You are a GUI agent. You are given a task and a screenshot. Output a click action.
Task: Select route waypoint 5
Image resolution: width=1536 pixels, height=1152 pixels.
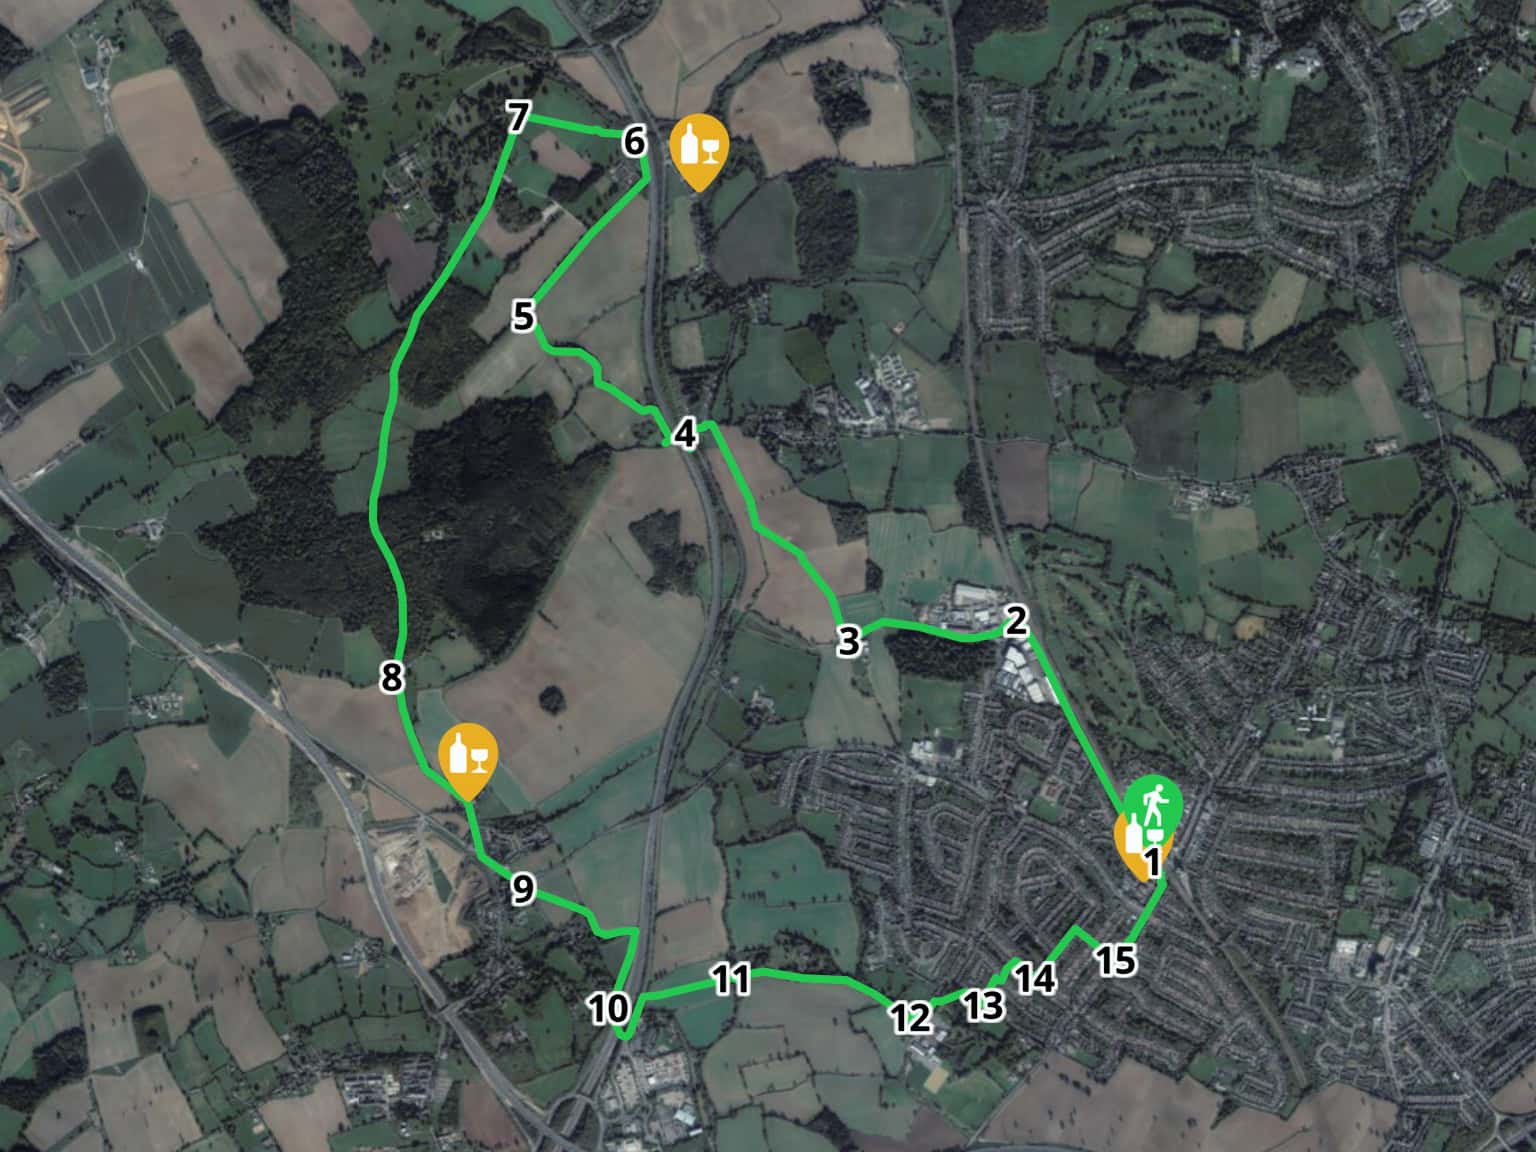[523, 316]
